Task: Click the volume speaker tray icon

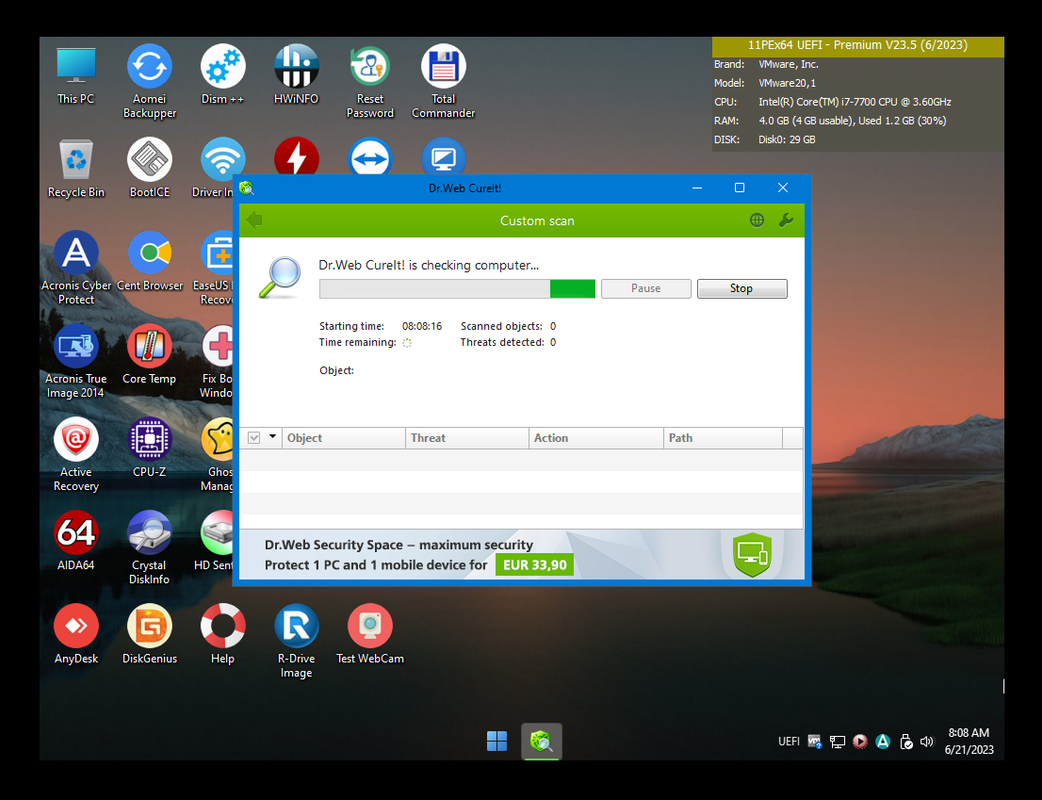Action: point(927,742)
